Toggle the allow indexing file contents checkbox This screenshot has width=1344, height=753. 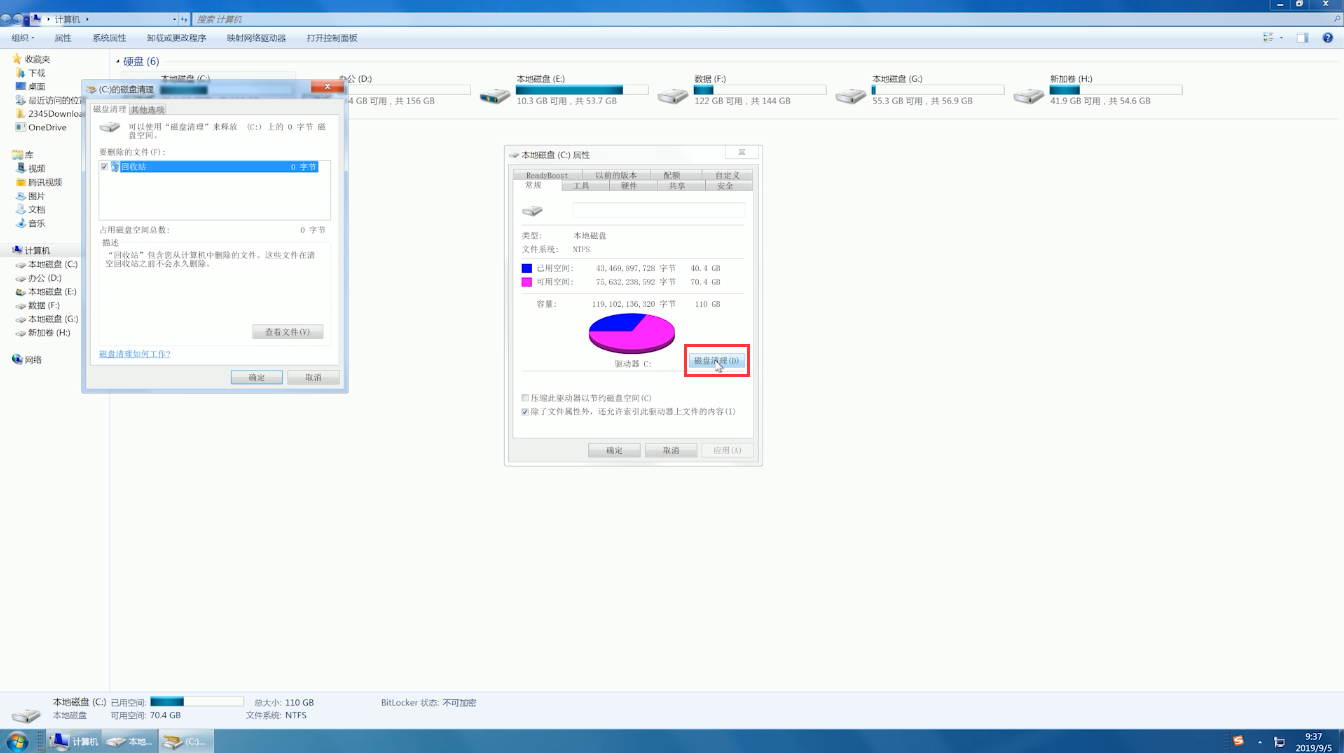[x=525, y=411]
